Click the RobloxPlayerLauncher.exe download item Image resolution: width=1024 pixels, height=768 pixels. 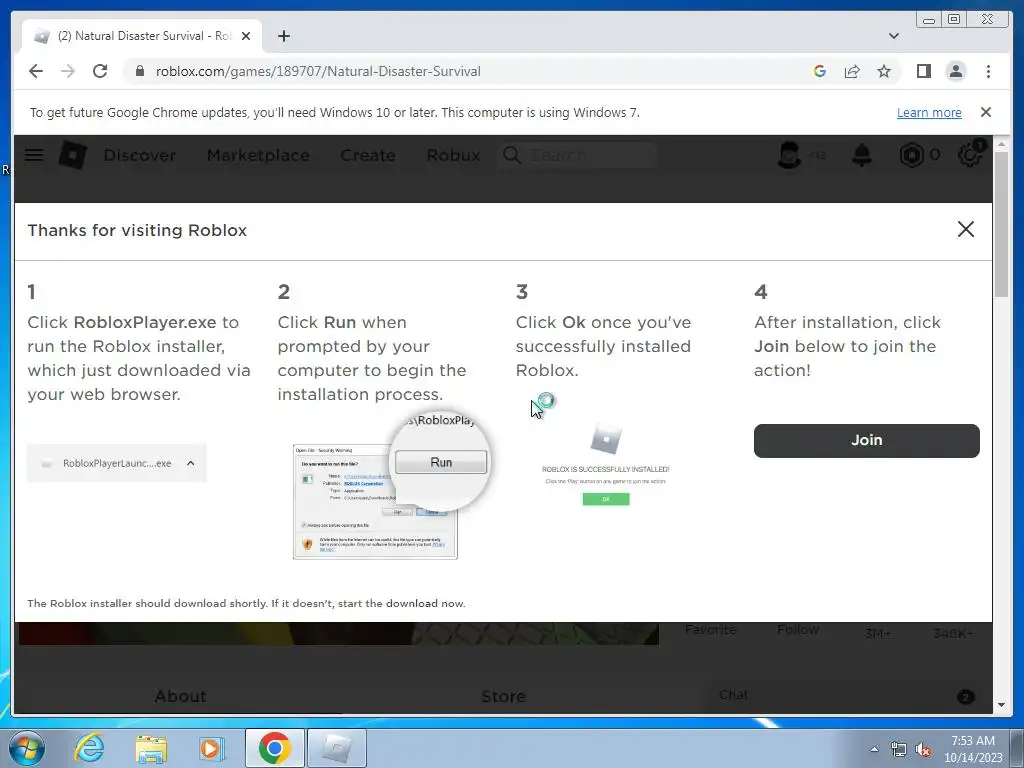coord(116,463)
